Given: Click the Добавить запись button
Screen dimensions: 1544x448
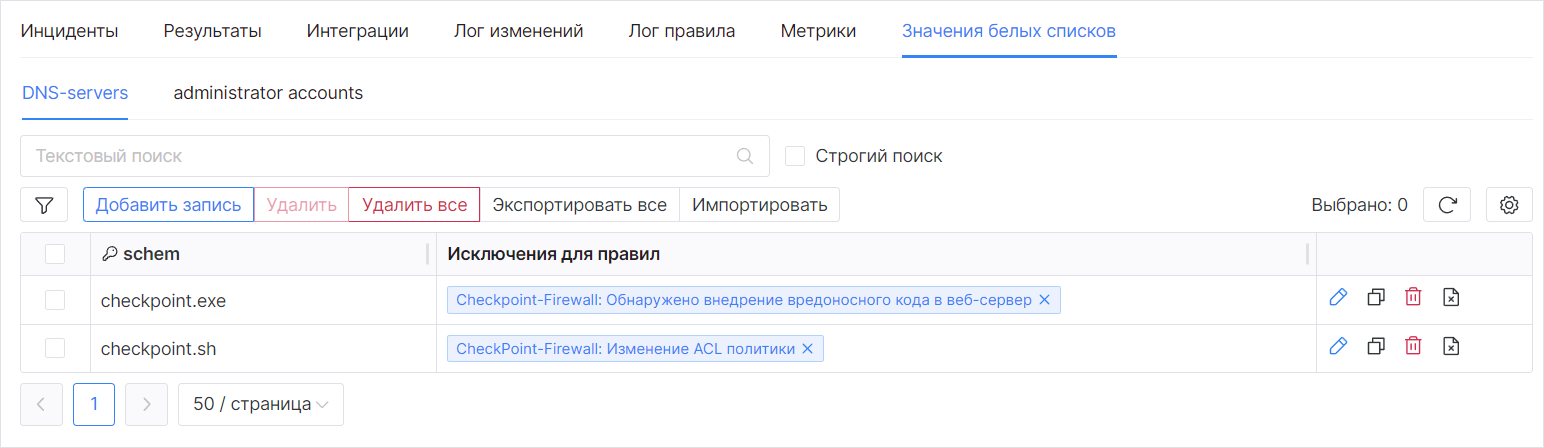Looking at the screenshot, I should click(168, 205).
